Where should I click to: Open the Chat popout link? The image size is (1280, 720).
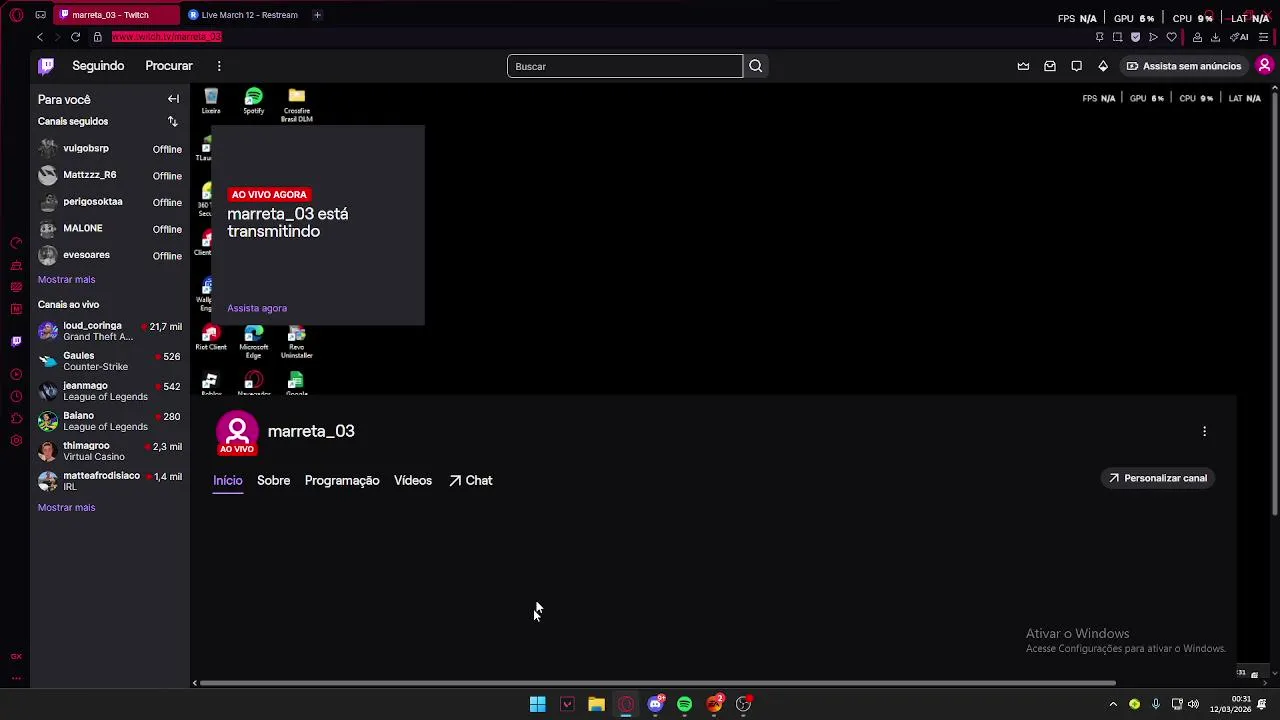click(x=470, y=481)
